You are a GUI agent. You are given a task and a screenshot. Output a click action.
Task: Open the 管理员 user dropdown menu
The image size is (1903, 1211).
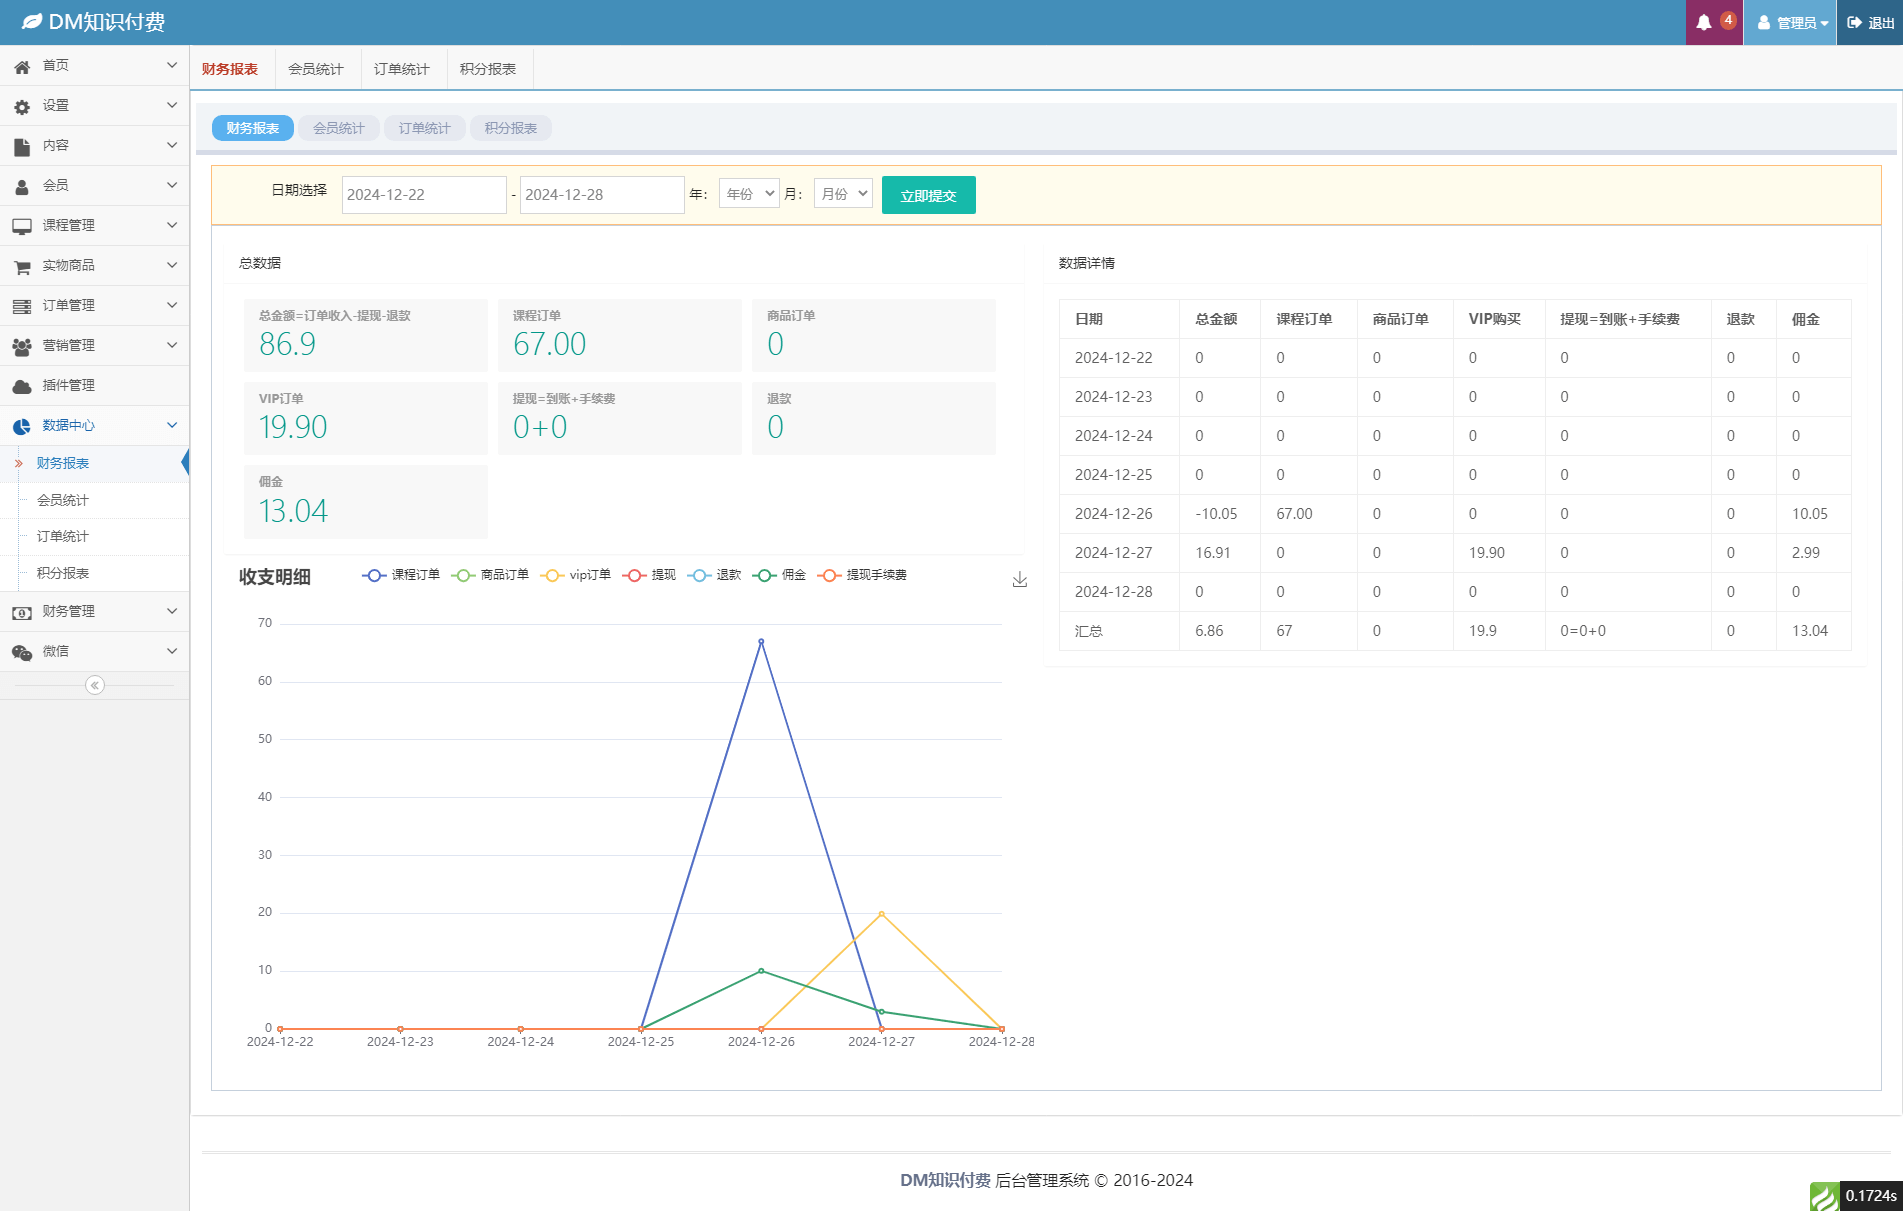(x=1792, y=23)
